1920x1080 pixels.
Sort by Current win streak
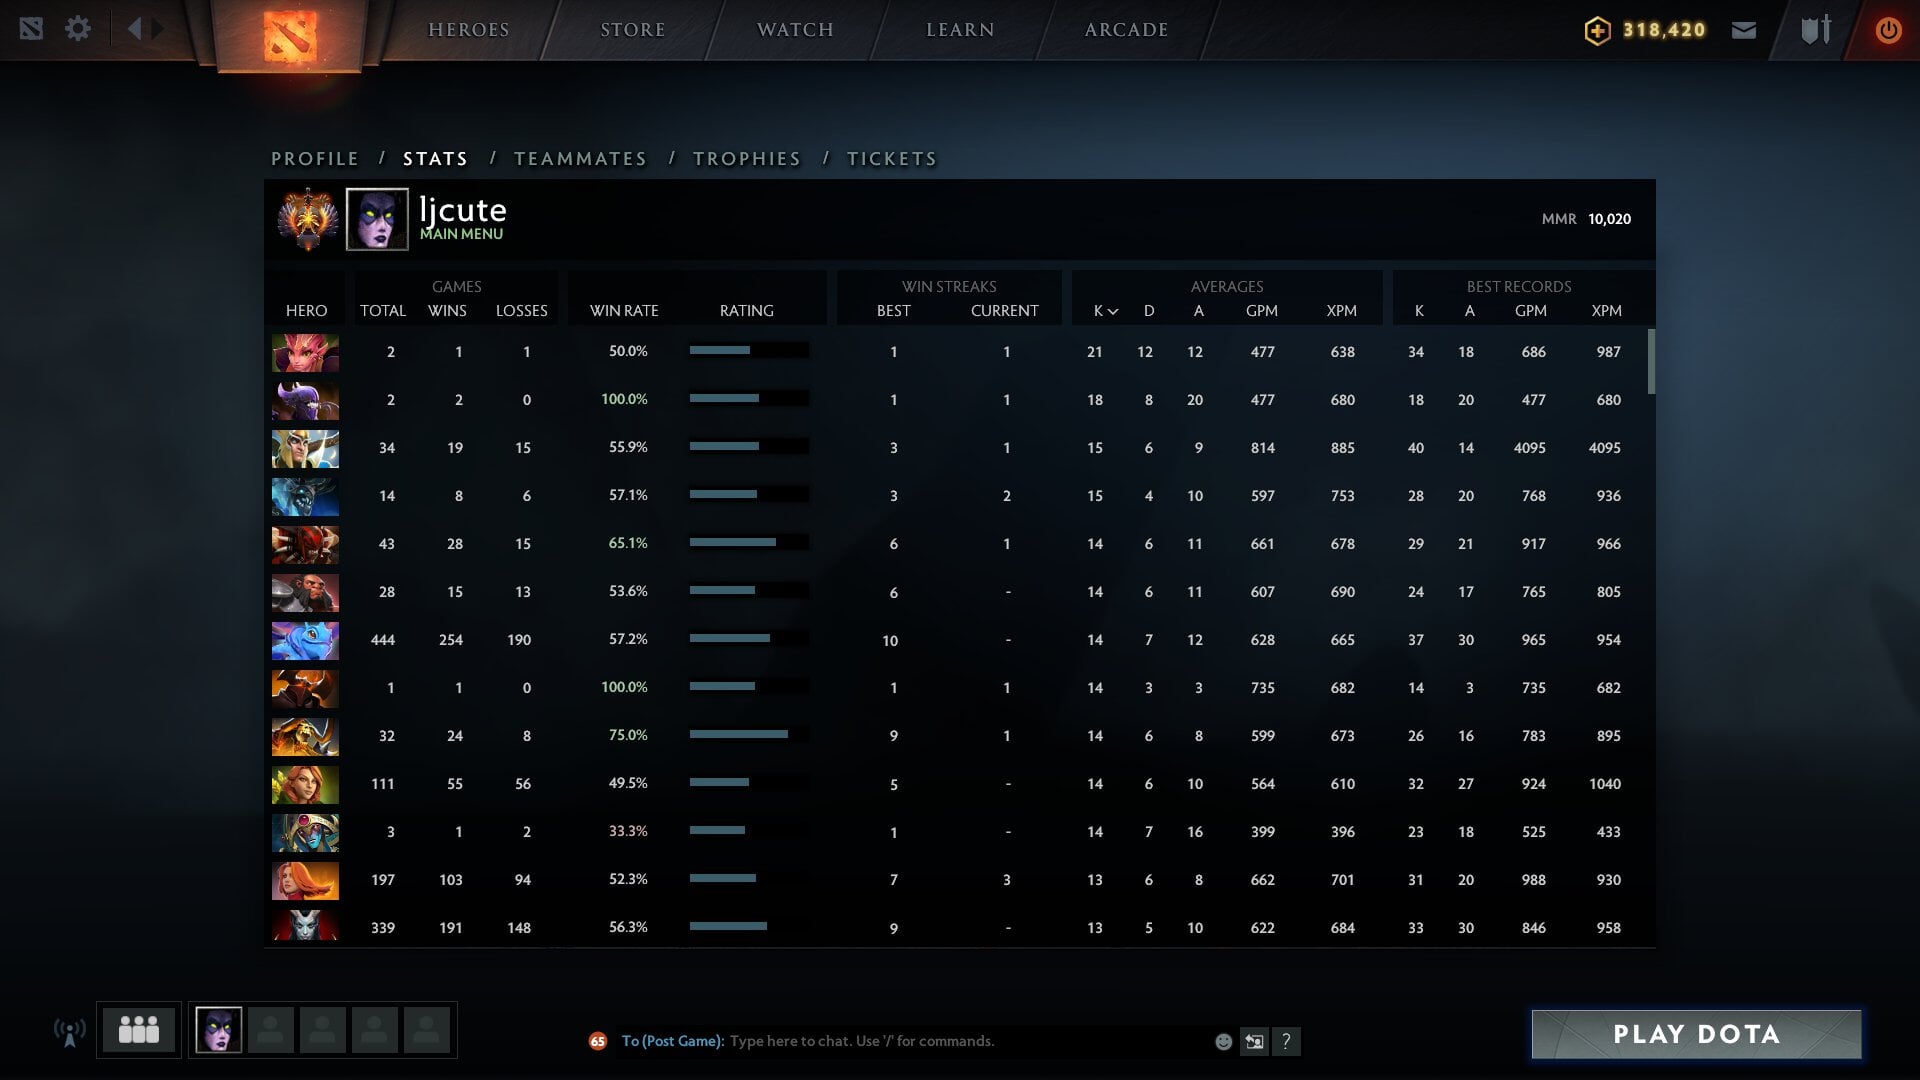[1005, 311]
